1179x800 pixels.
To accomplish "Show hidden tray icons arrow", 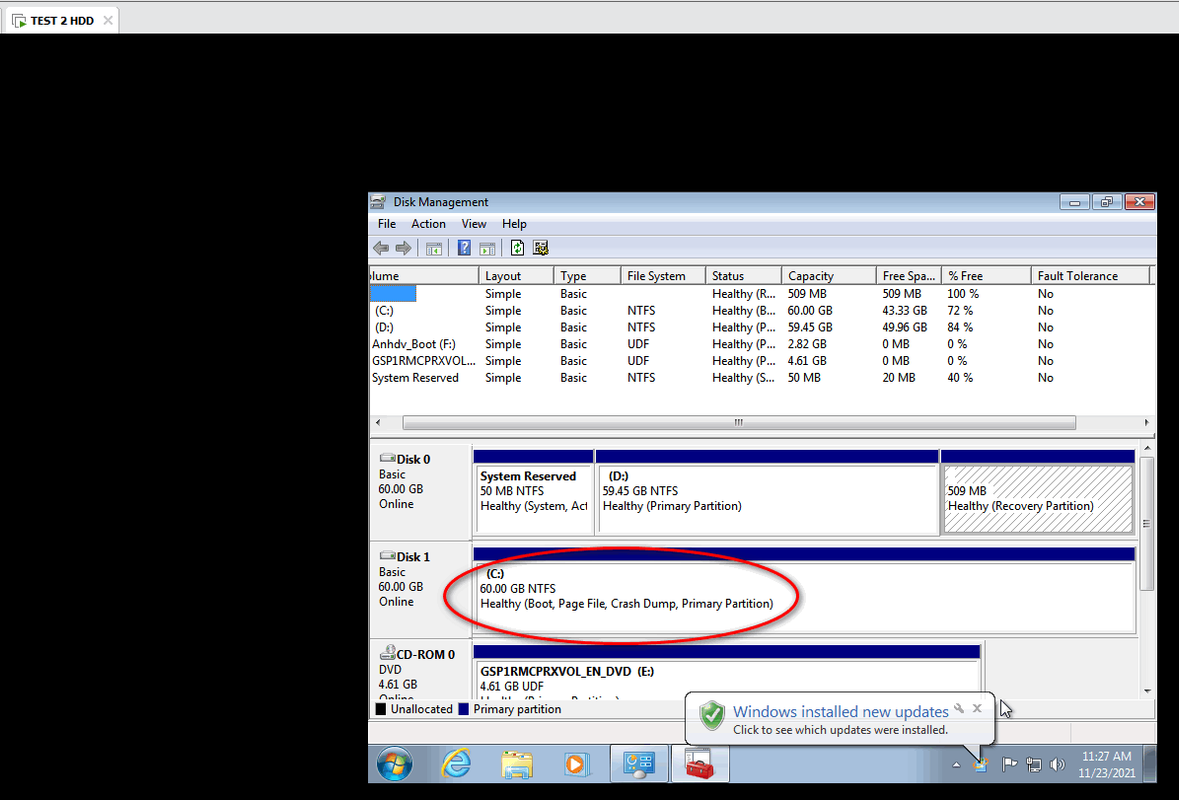I will pos(956,765).
